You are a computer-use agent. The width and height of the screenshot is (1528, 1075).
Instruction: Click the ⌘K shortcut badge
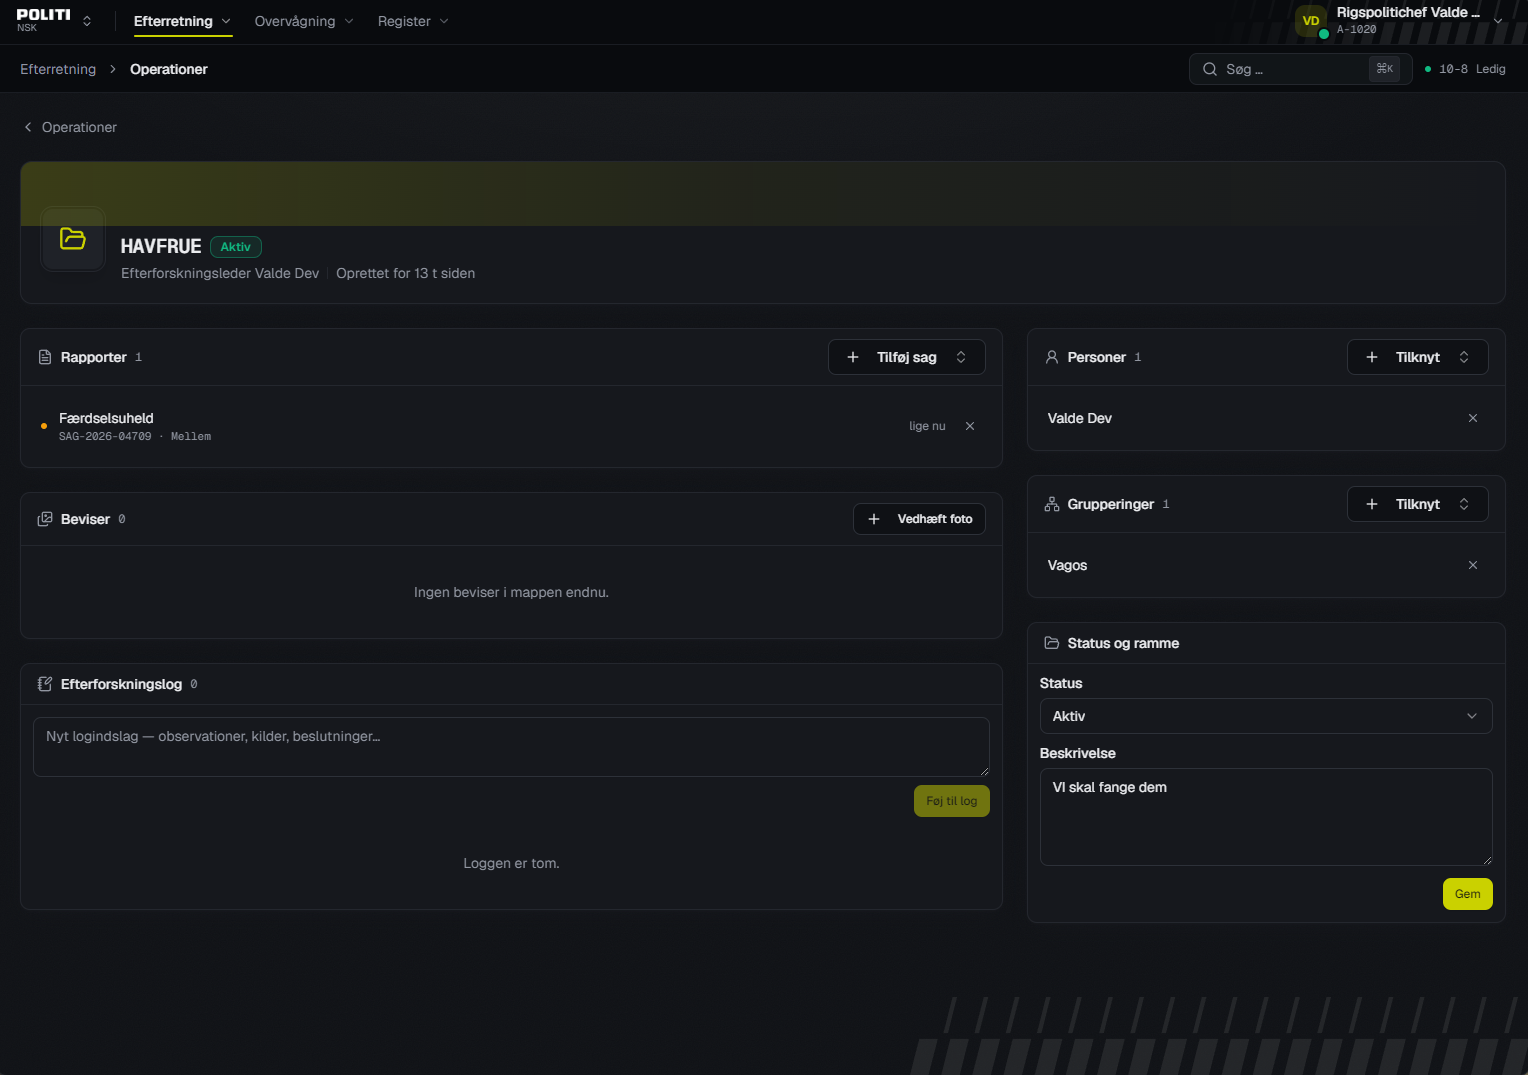(1385, 69)
